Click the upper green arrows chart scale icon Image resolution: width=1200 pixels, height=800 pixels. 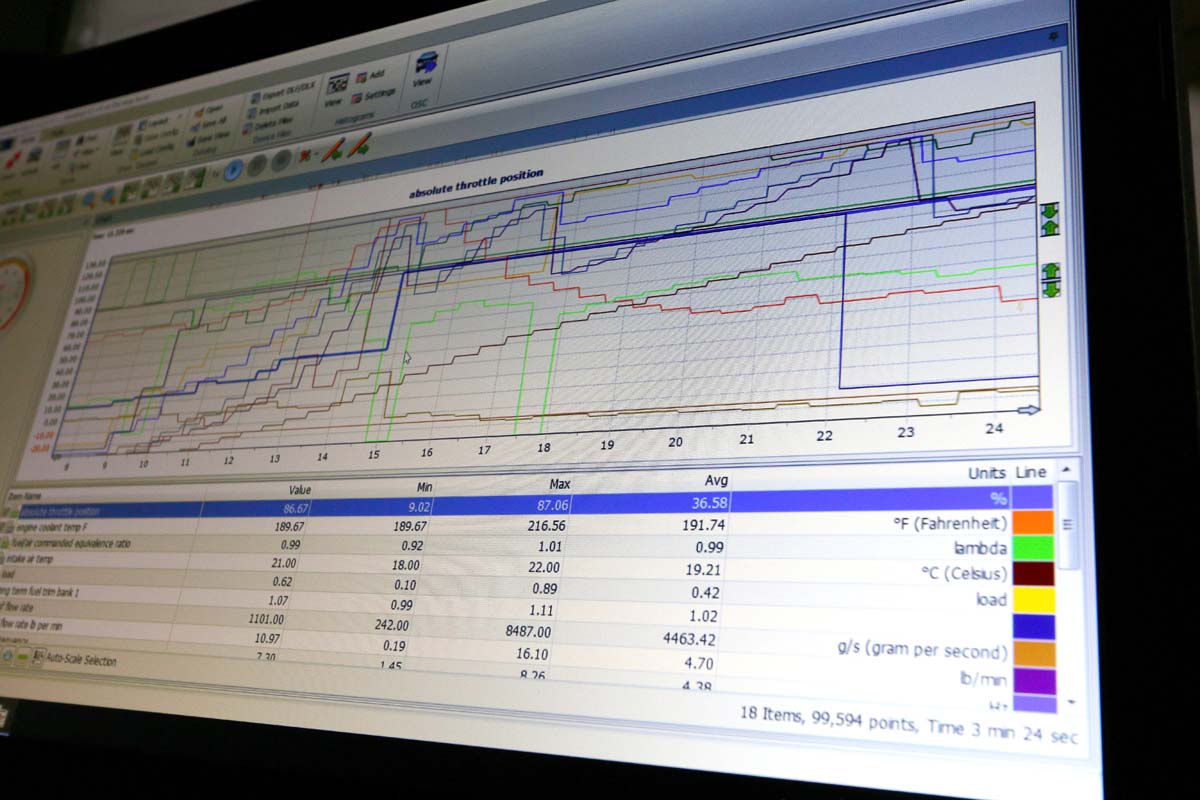pos(1049,219)
